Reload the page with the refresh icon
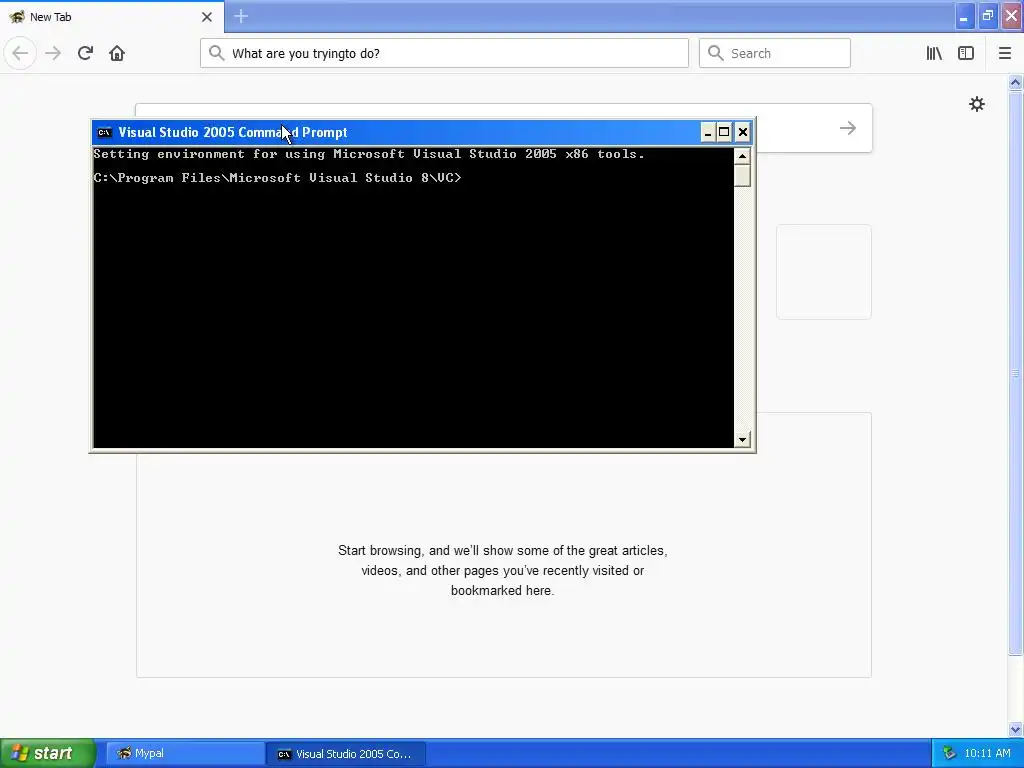Image resolution: width=1024 pixels, height=768 pixels. (85, 53)
